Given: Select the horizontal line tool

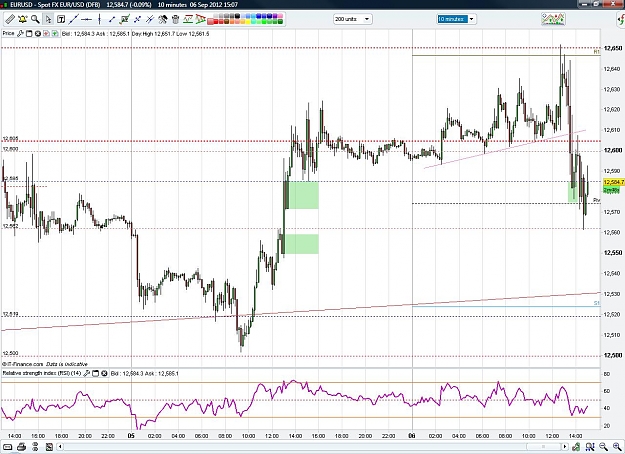Looking at the screenshot, I should tap(86, 19).
